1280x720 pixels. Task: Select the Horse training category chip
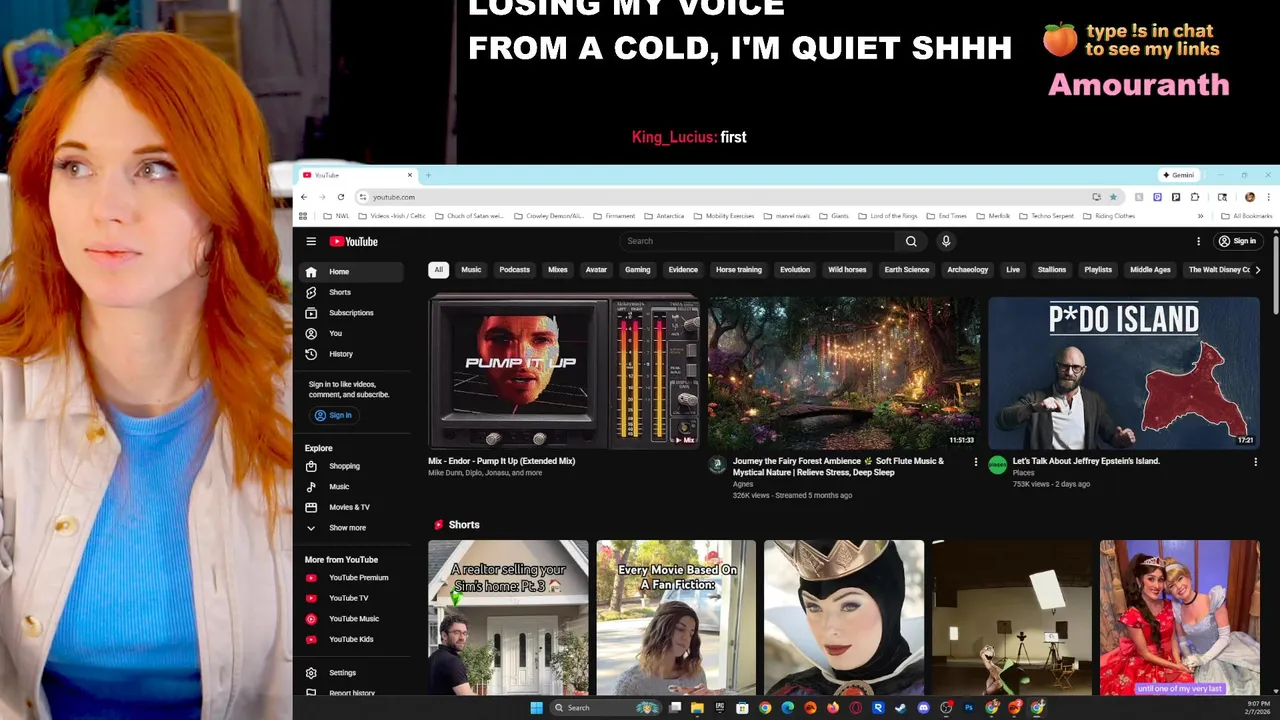(739, 270)
